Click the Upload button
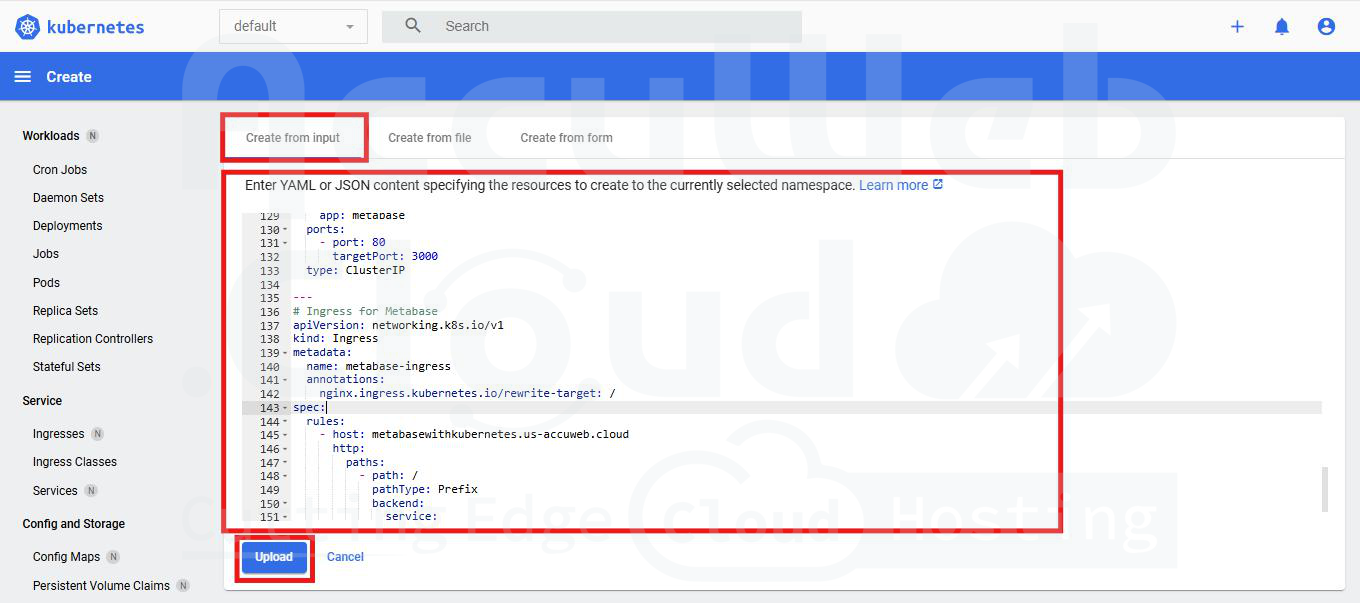This screenshot has width=1360, height=603. [x=274, y=557]
